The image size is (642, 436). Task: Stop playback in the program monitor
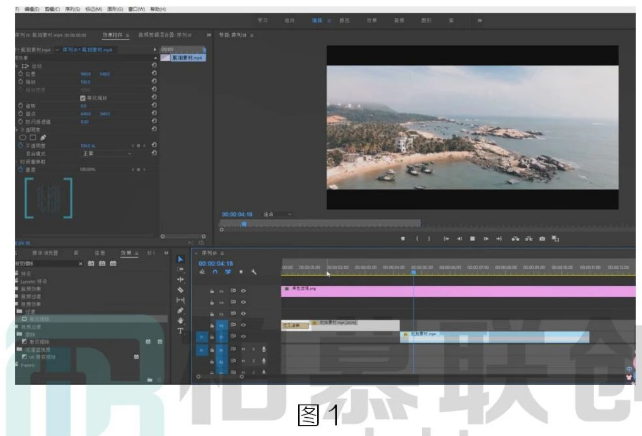click(472, 239)
